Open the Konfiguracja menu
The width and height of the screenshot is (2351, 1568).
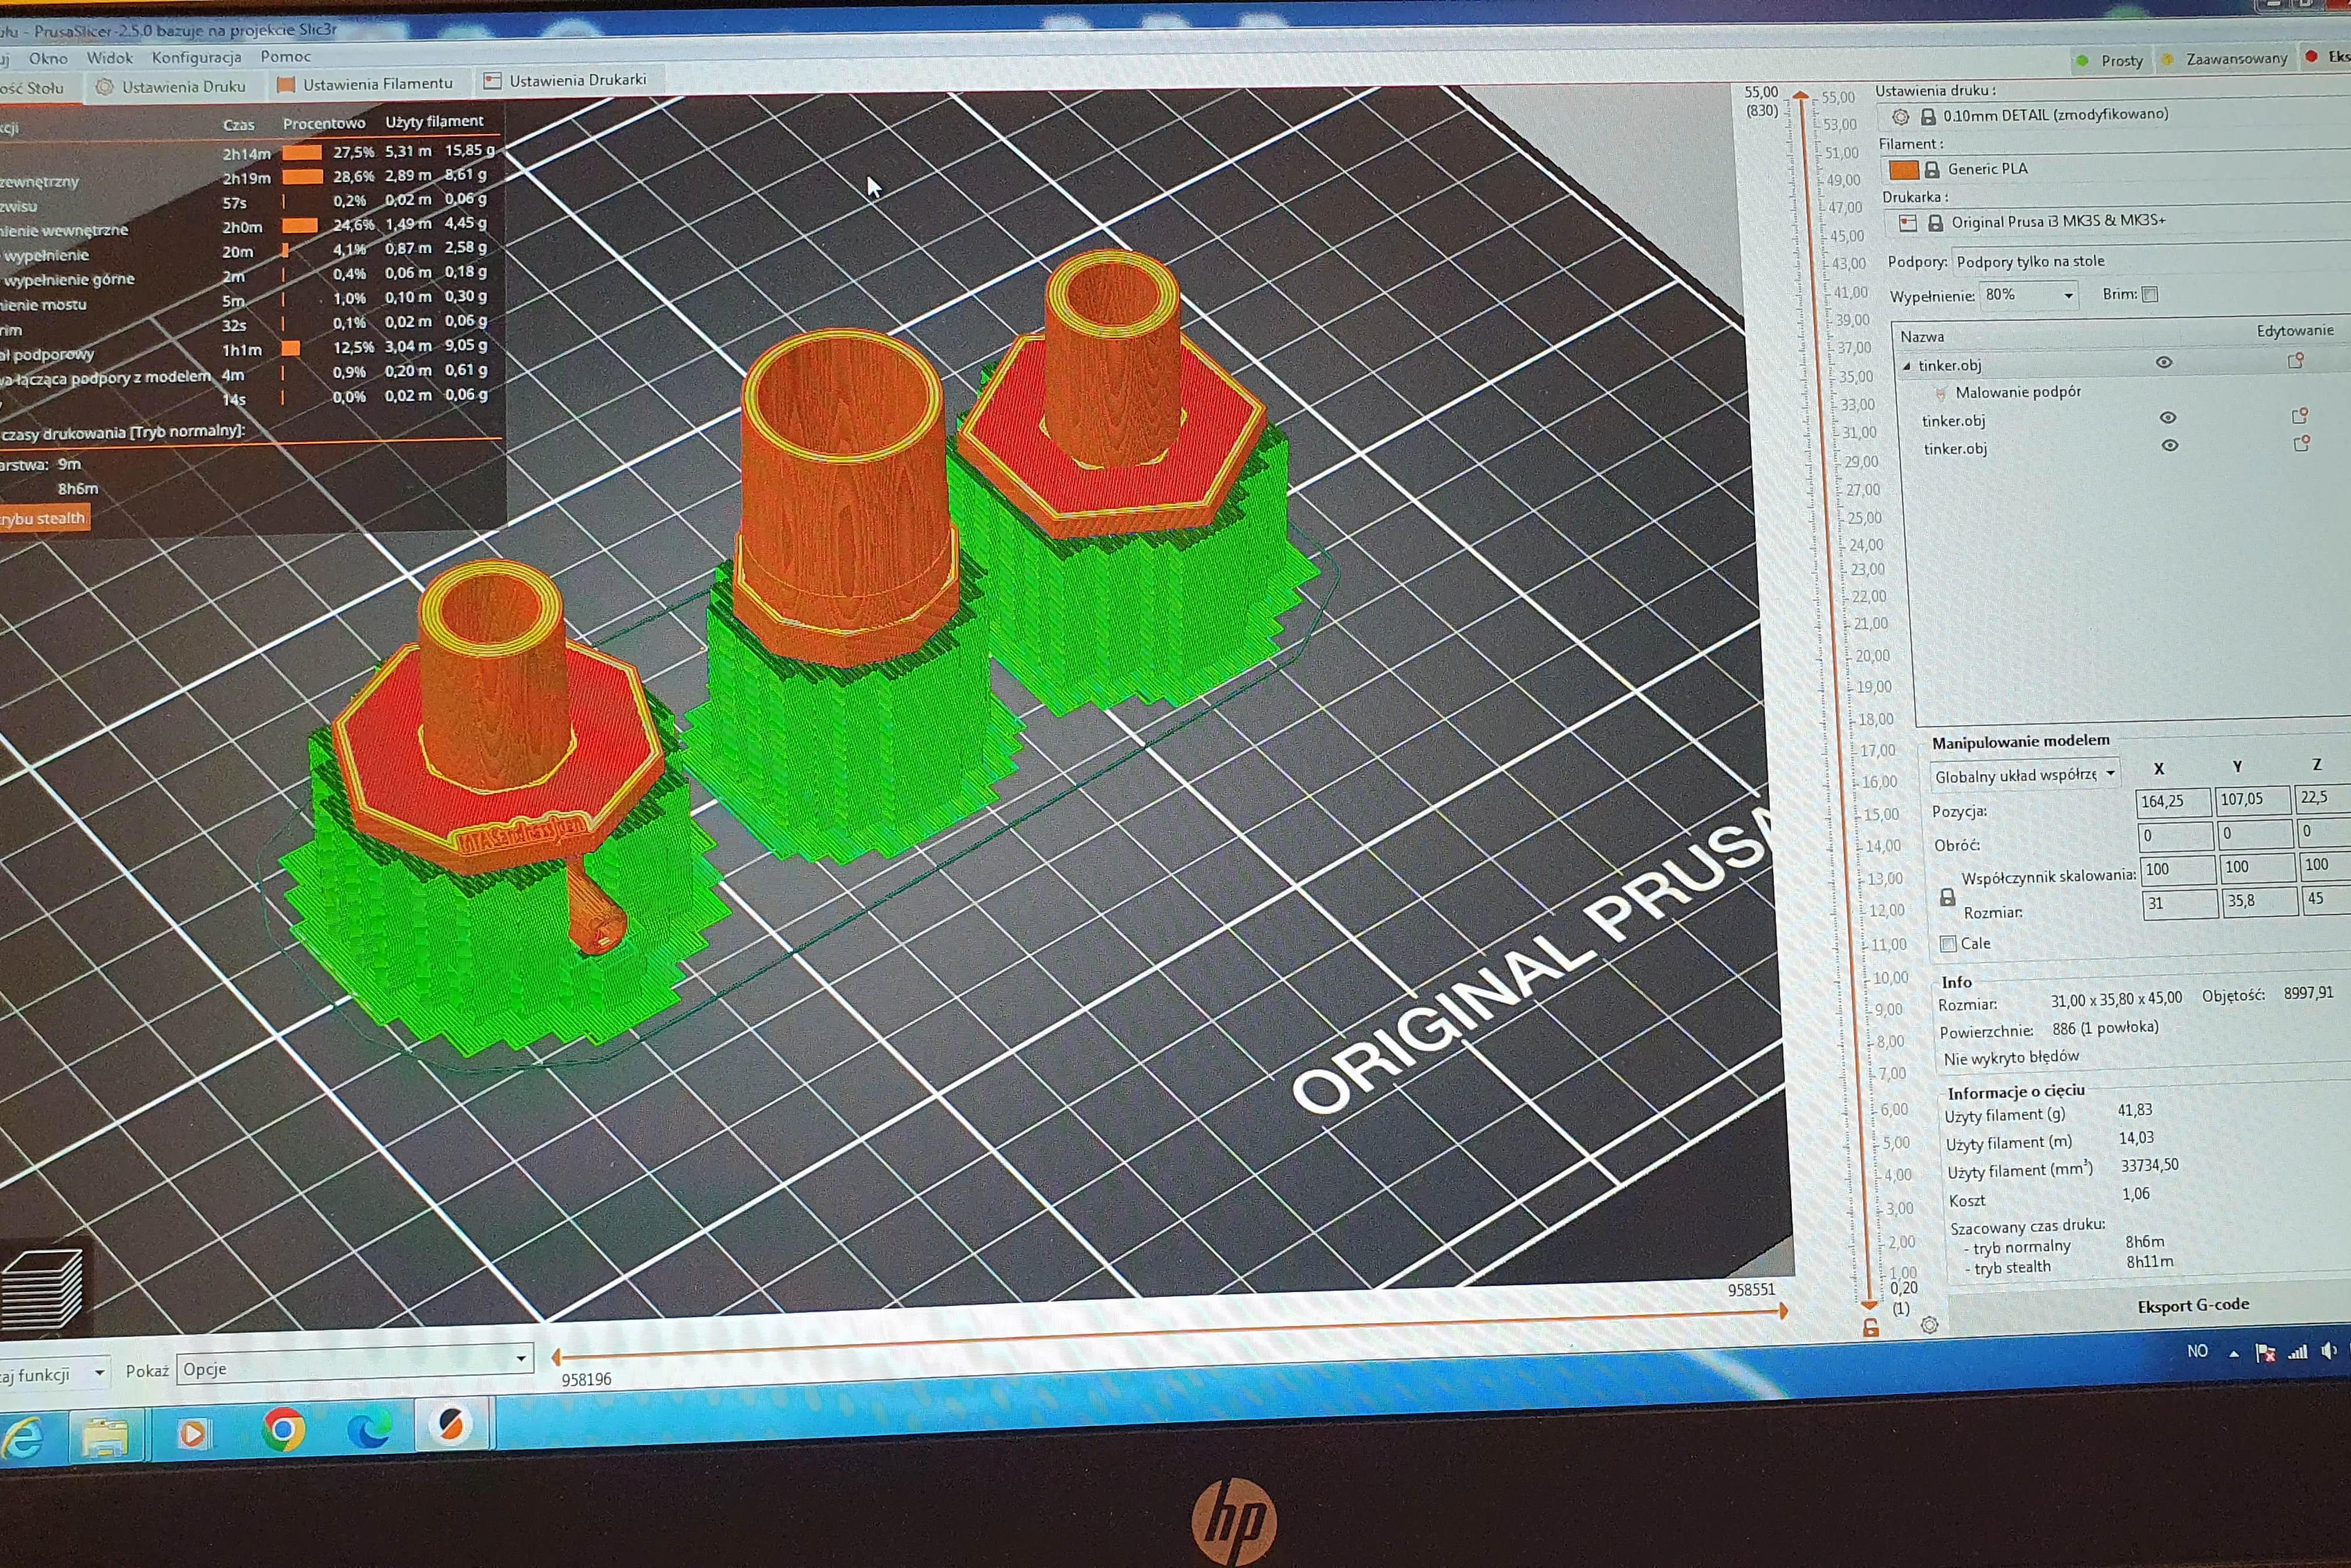click(x=196, y=58)
